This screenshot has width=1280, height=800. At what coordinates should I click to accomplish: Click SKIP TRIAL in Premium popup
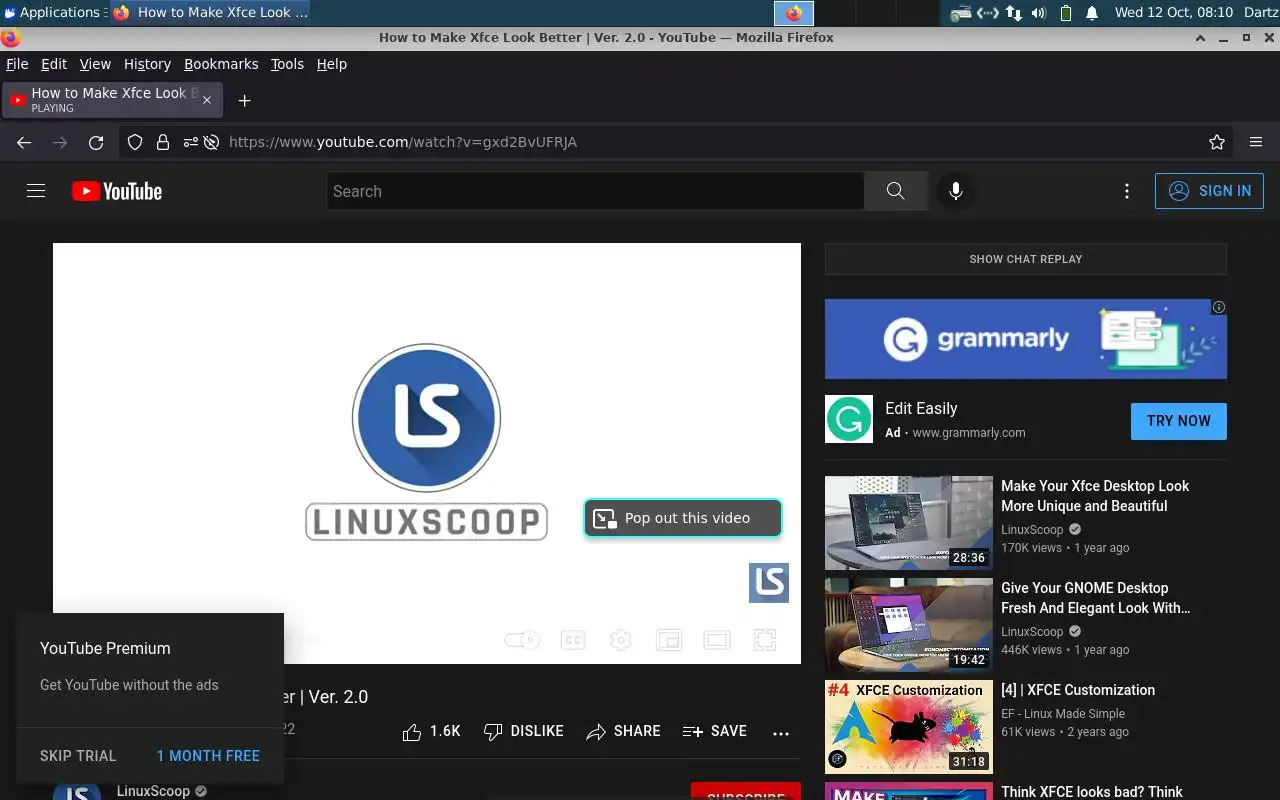78,756
